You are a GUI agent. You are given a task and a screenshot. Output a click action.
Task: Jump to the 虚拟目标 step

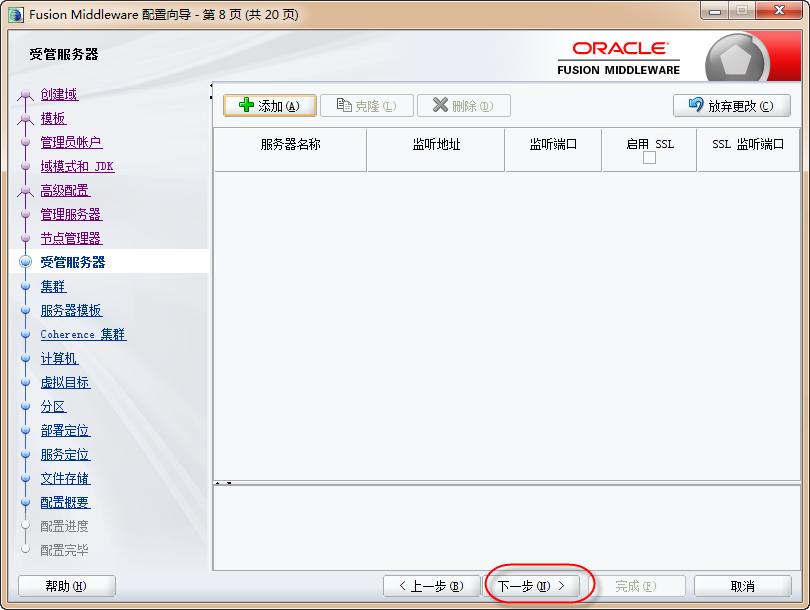tap(65, 382)
